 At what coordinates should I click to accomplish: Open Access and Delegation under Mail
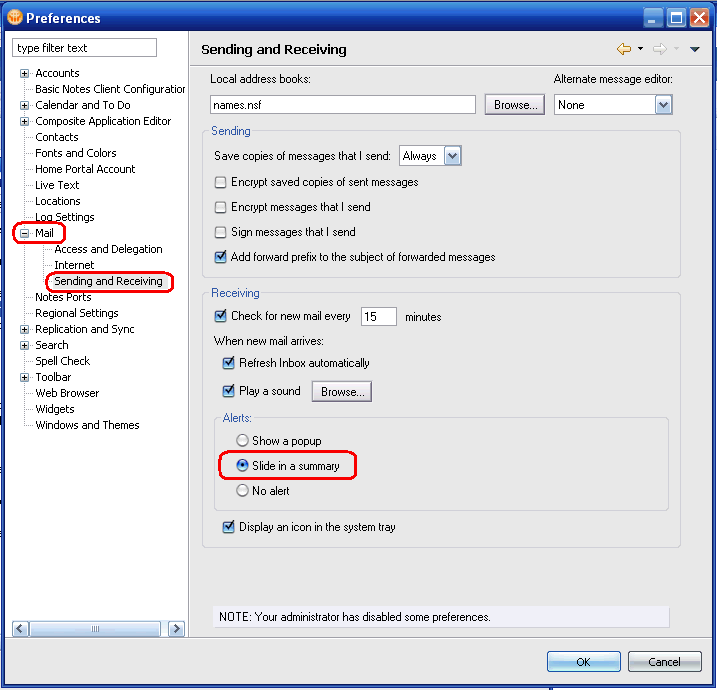108,249
